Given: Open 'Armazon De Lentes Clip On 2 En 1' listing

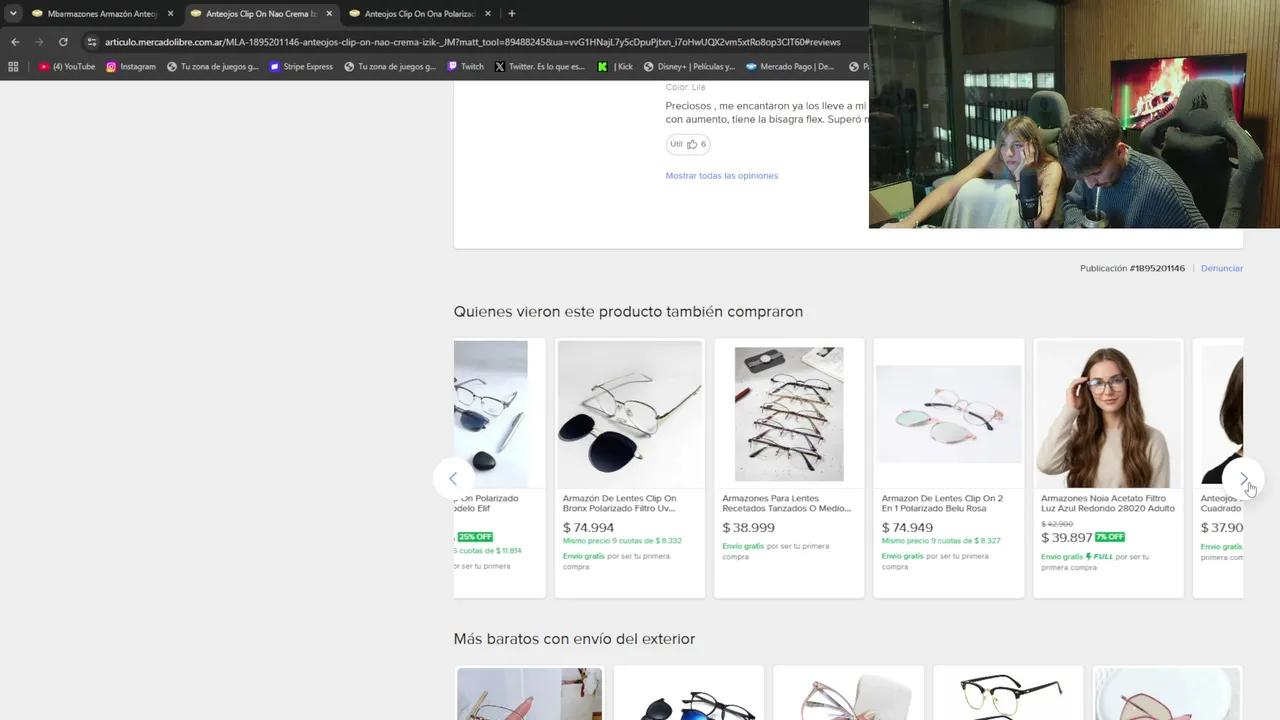Looking at the screenshot, I should [942, 503].
